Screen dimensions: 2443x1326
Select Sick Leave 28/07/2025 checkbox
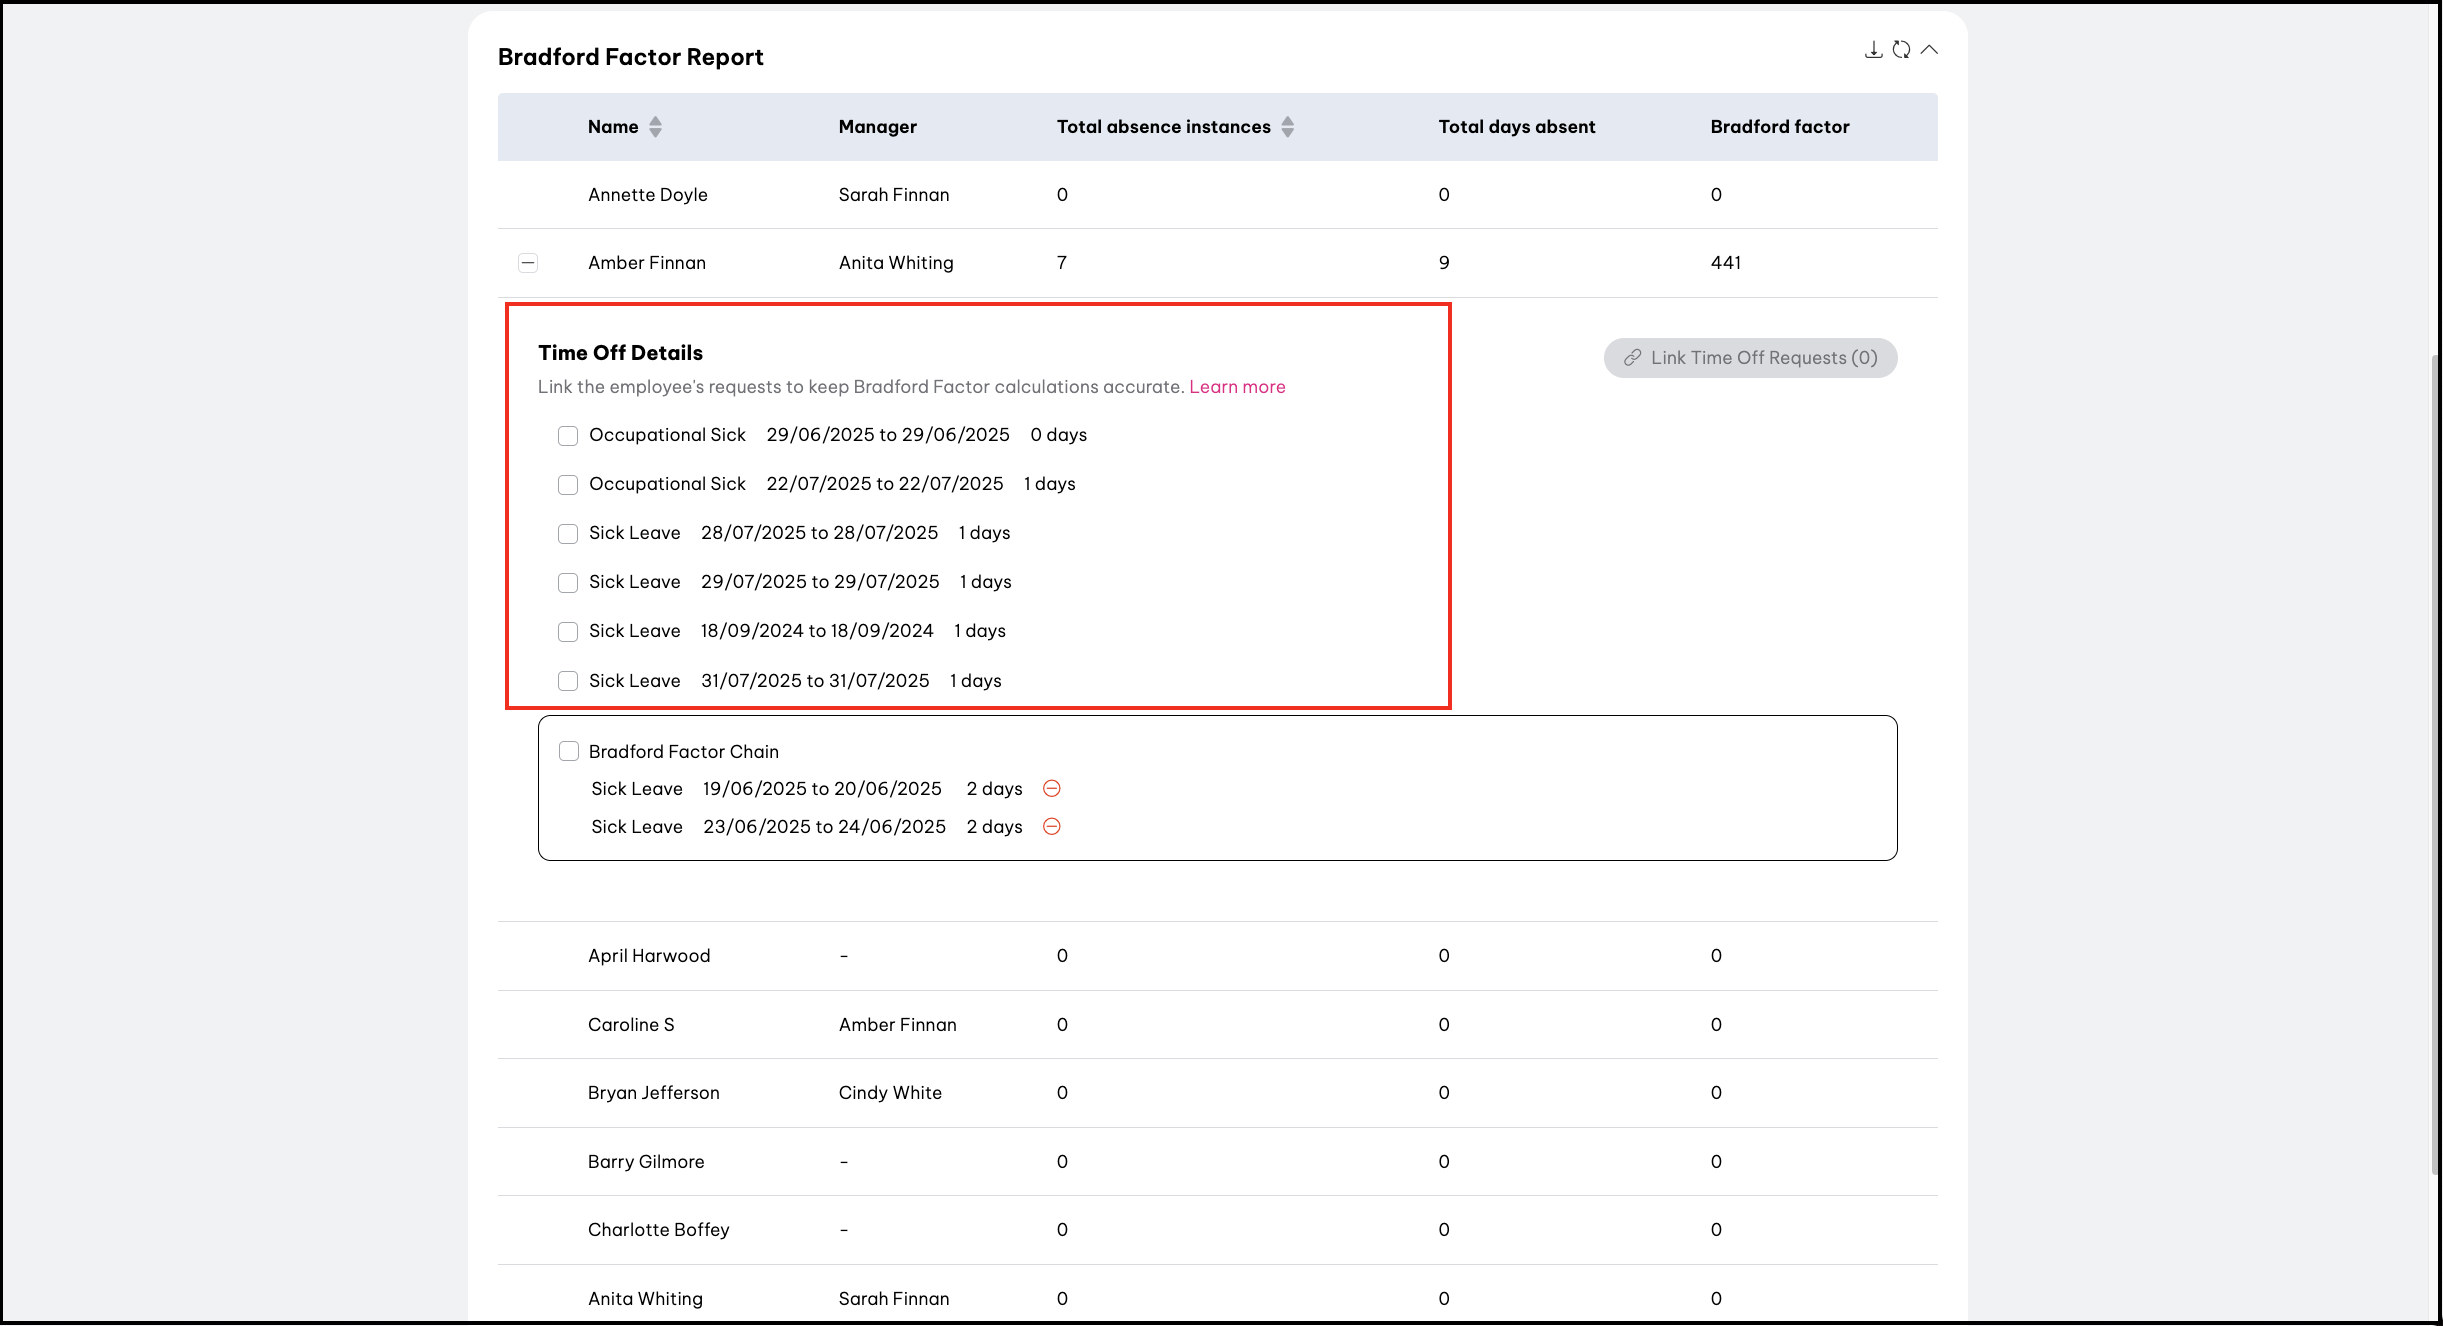tap(568, 534)
